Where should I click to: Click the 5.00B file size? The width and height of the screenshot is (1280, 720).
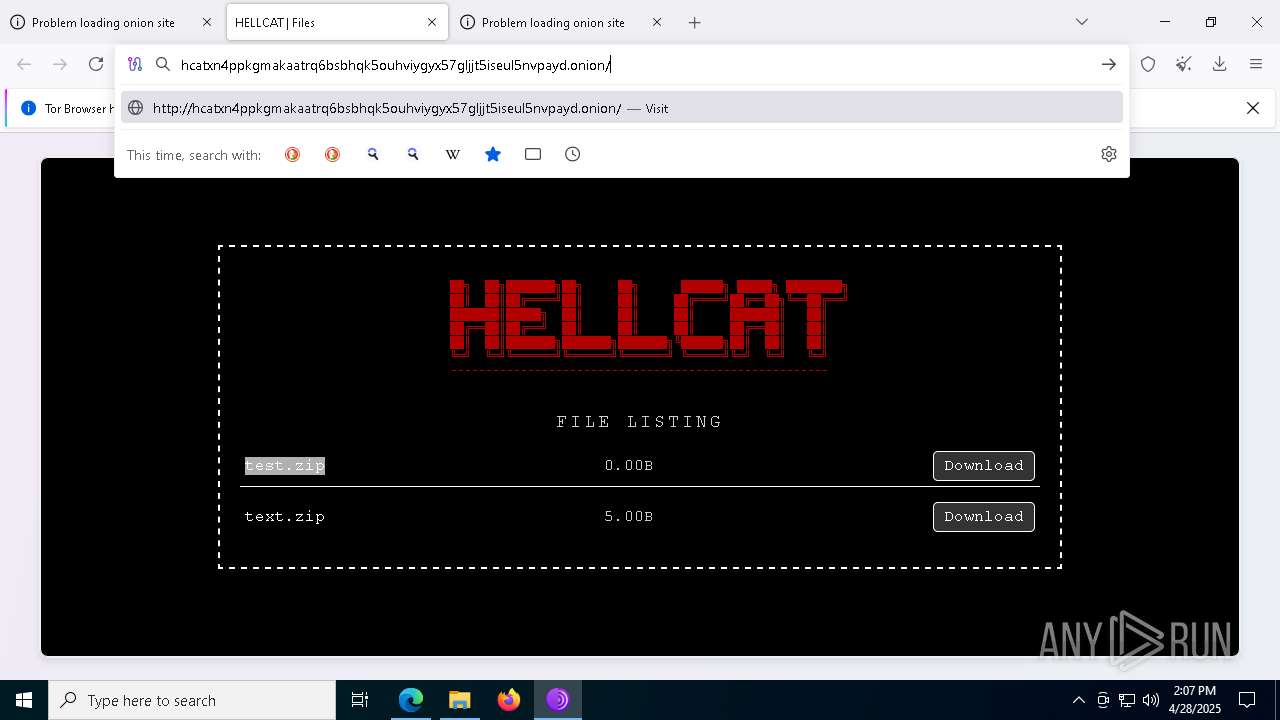pyautogui.click(x=629, y=516)
